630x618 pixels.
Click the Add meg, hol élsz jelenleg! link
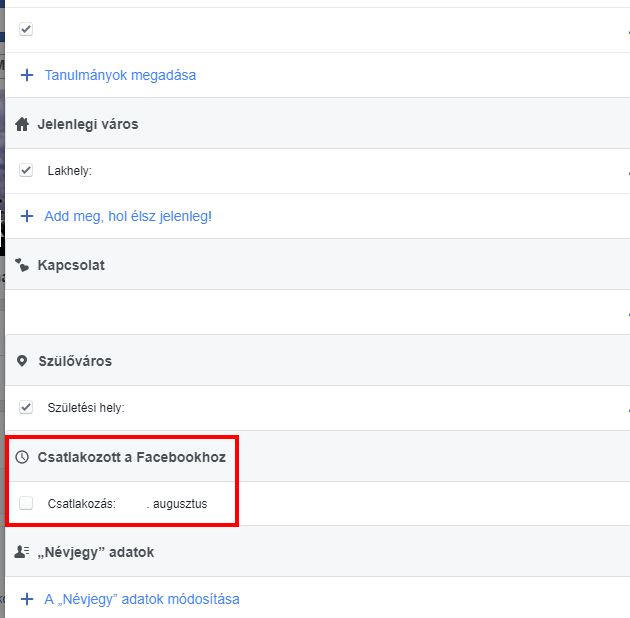point(128,216)
